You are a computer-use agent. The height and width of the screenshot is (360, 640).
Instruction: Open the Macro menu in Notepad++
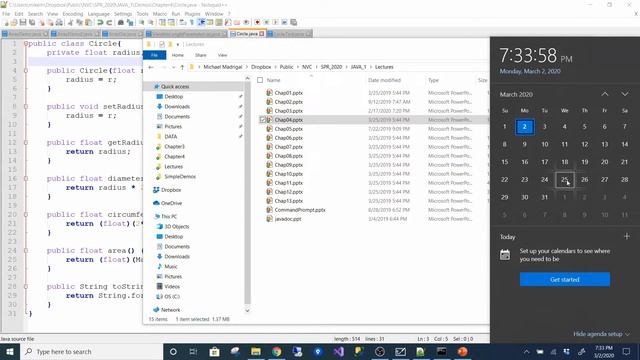(x=160, y=14)
